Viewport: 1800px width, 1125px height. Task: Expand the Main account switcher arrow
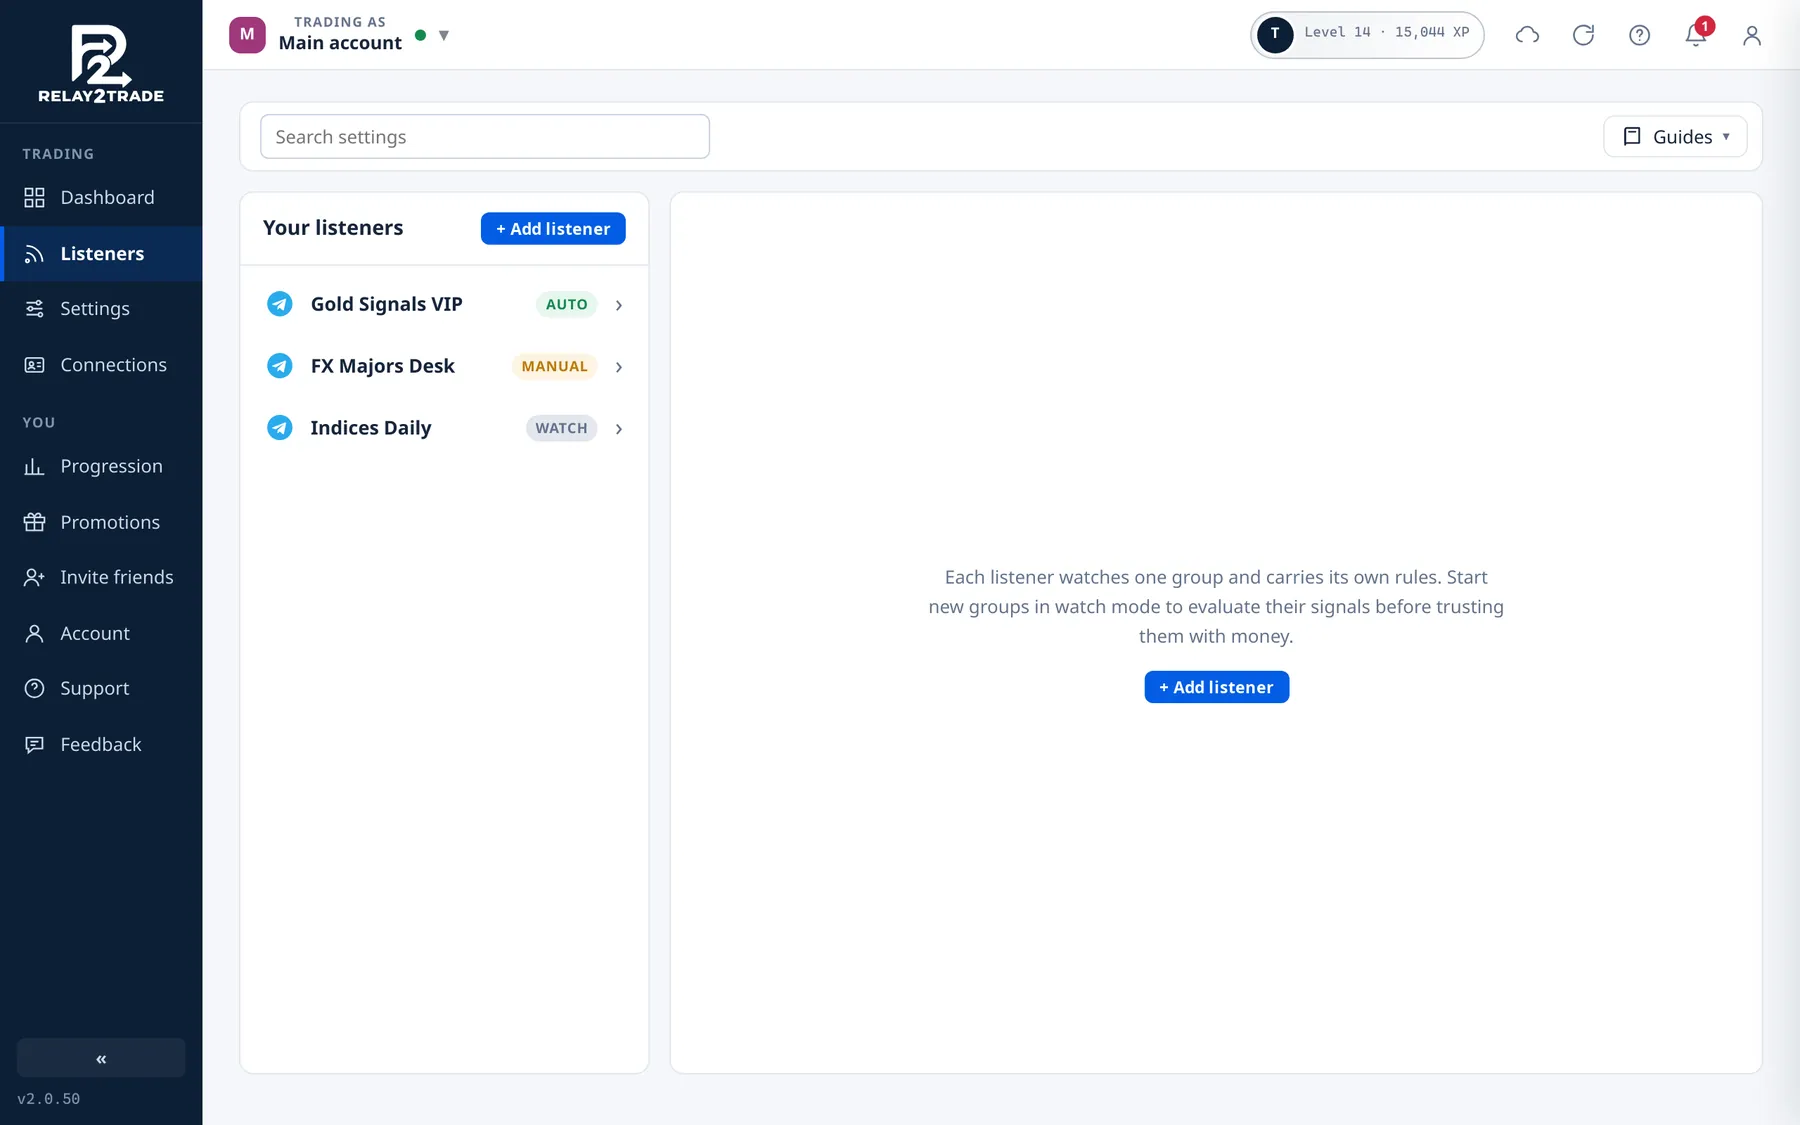pyautogui.click(x=444, y=36)
